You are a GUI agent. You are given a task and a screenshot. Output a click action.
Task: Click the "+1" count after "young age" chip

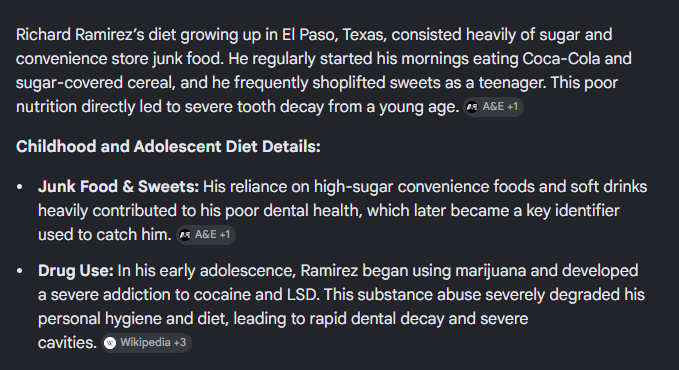tap(512, 107)
